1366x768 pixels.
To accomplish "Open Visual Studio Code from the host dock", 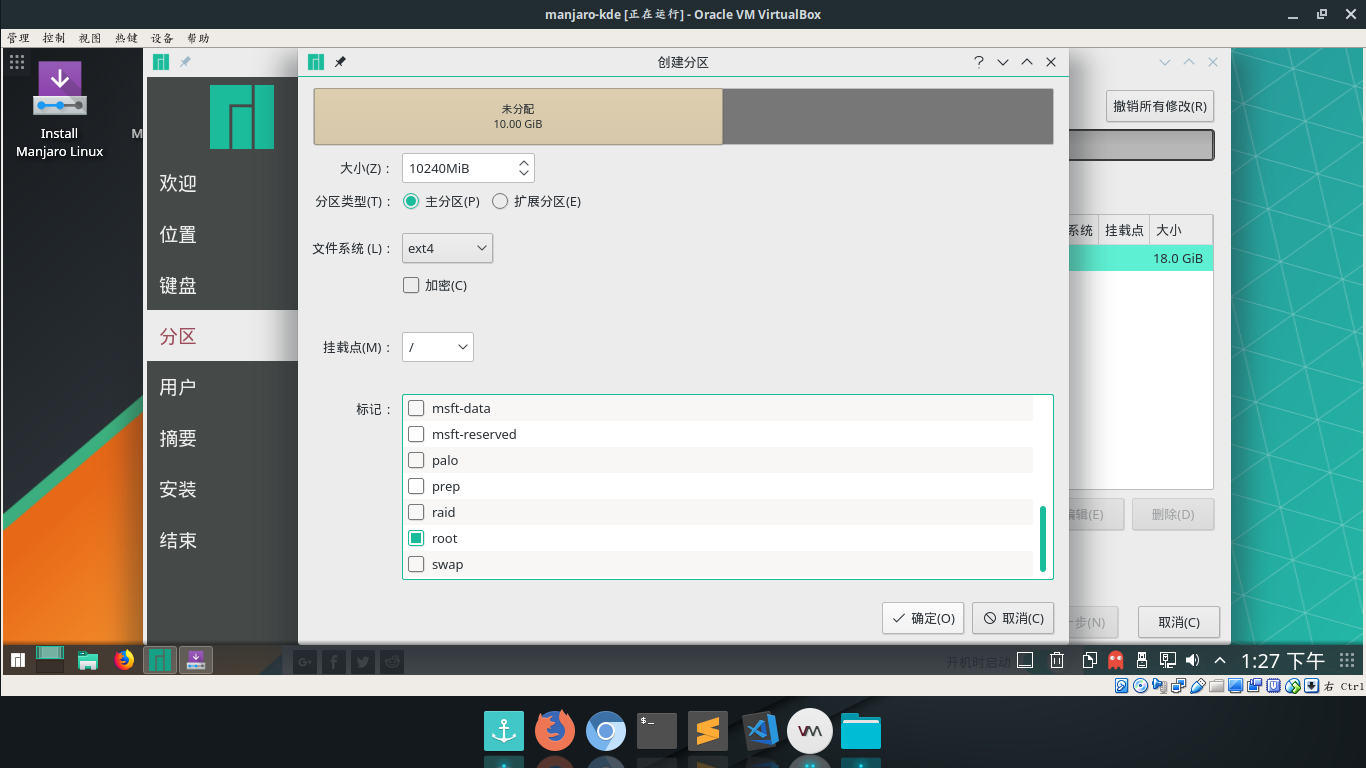I will (760, 731).
